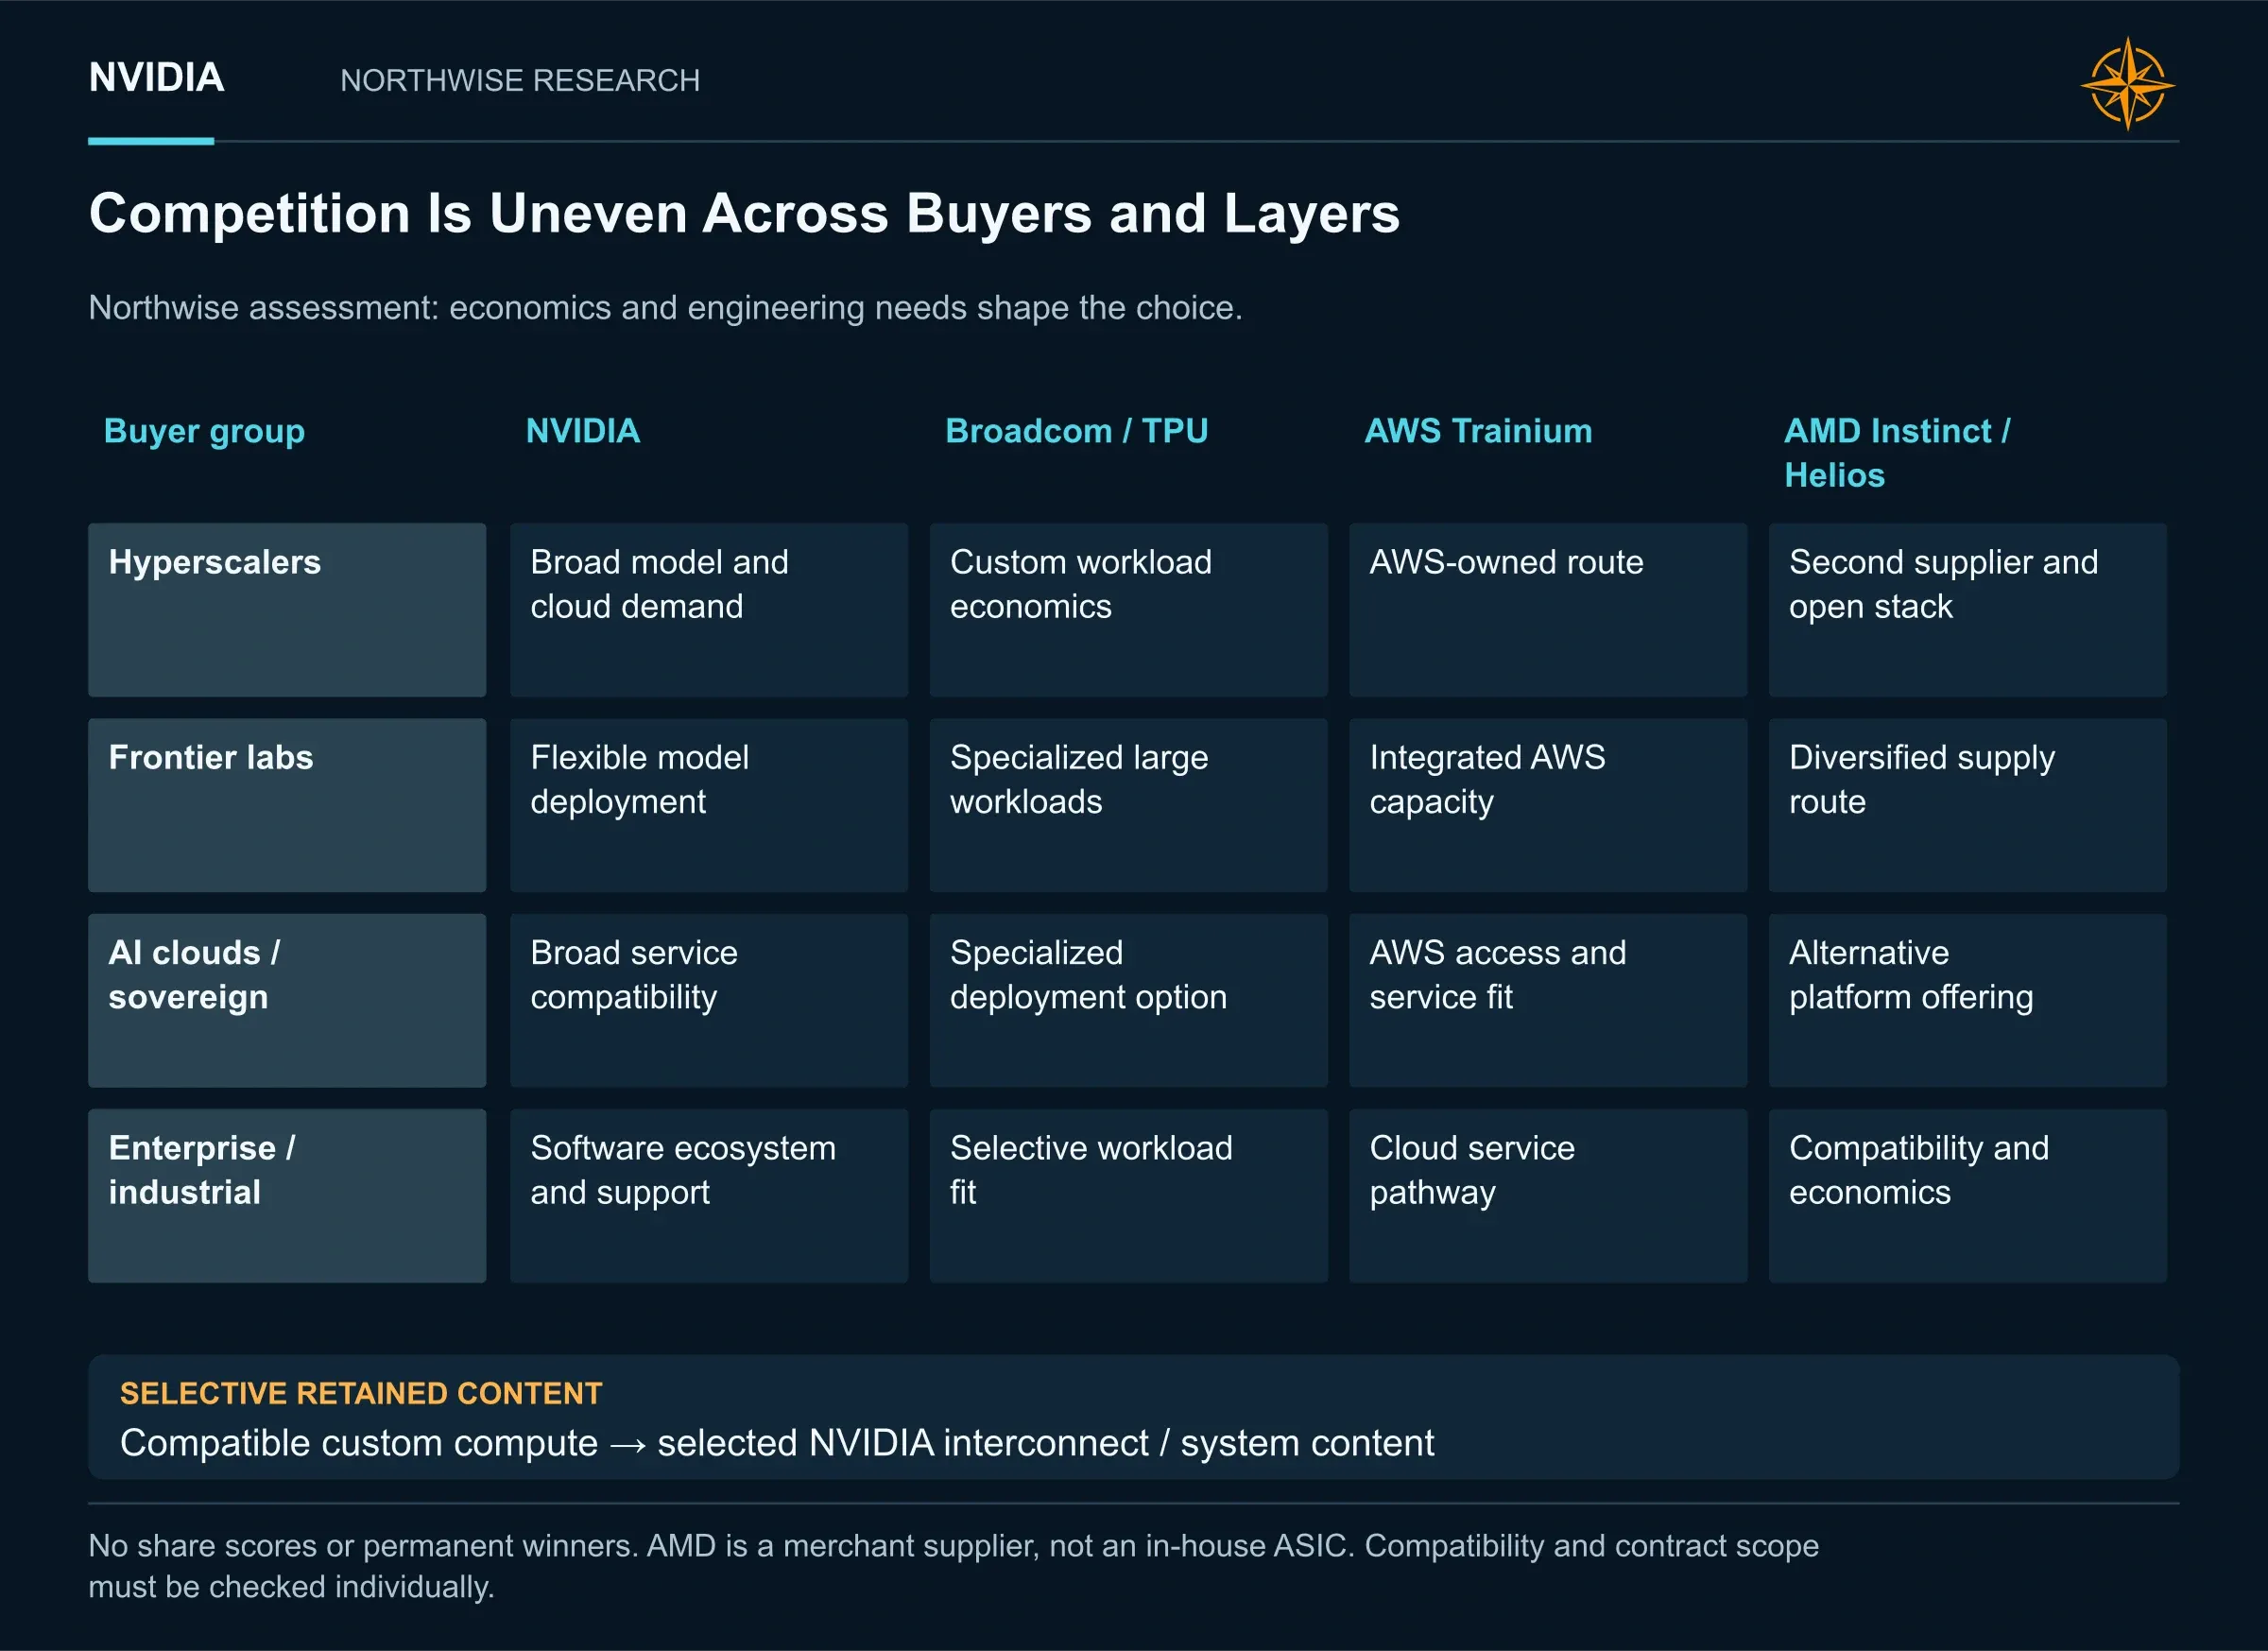Image resolution: width=2268 pixels, height=1651 pixels.
Task: Select the Custom workload economics cell
Action: (x=1128, y=610)
